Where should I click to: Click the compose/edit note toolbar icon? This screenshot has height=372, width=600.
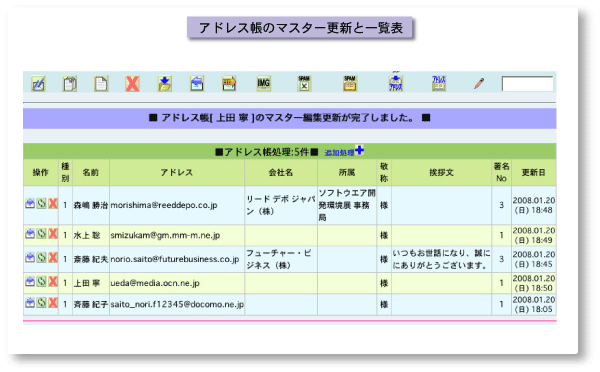[38, 83]
